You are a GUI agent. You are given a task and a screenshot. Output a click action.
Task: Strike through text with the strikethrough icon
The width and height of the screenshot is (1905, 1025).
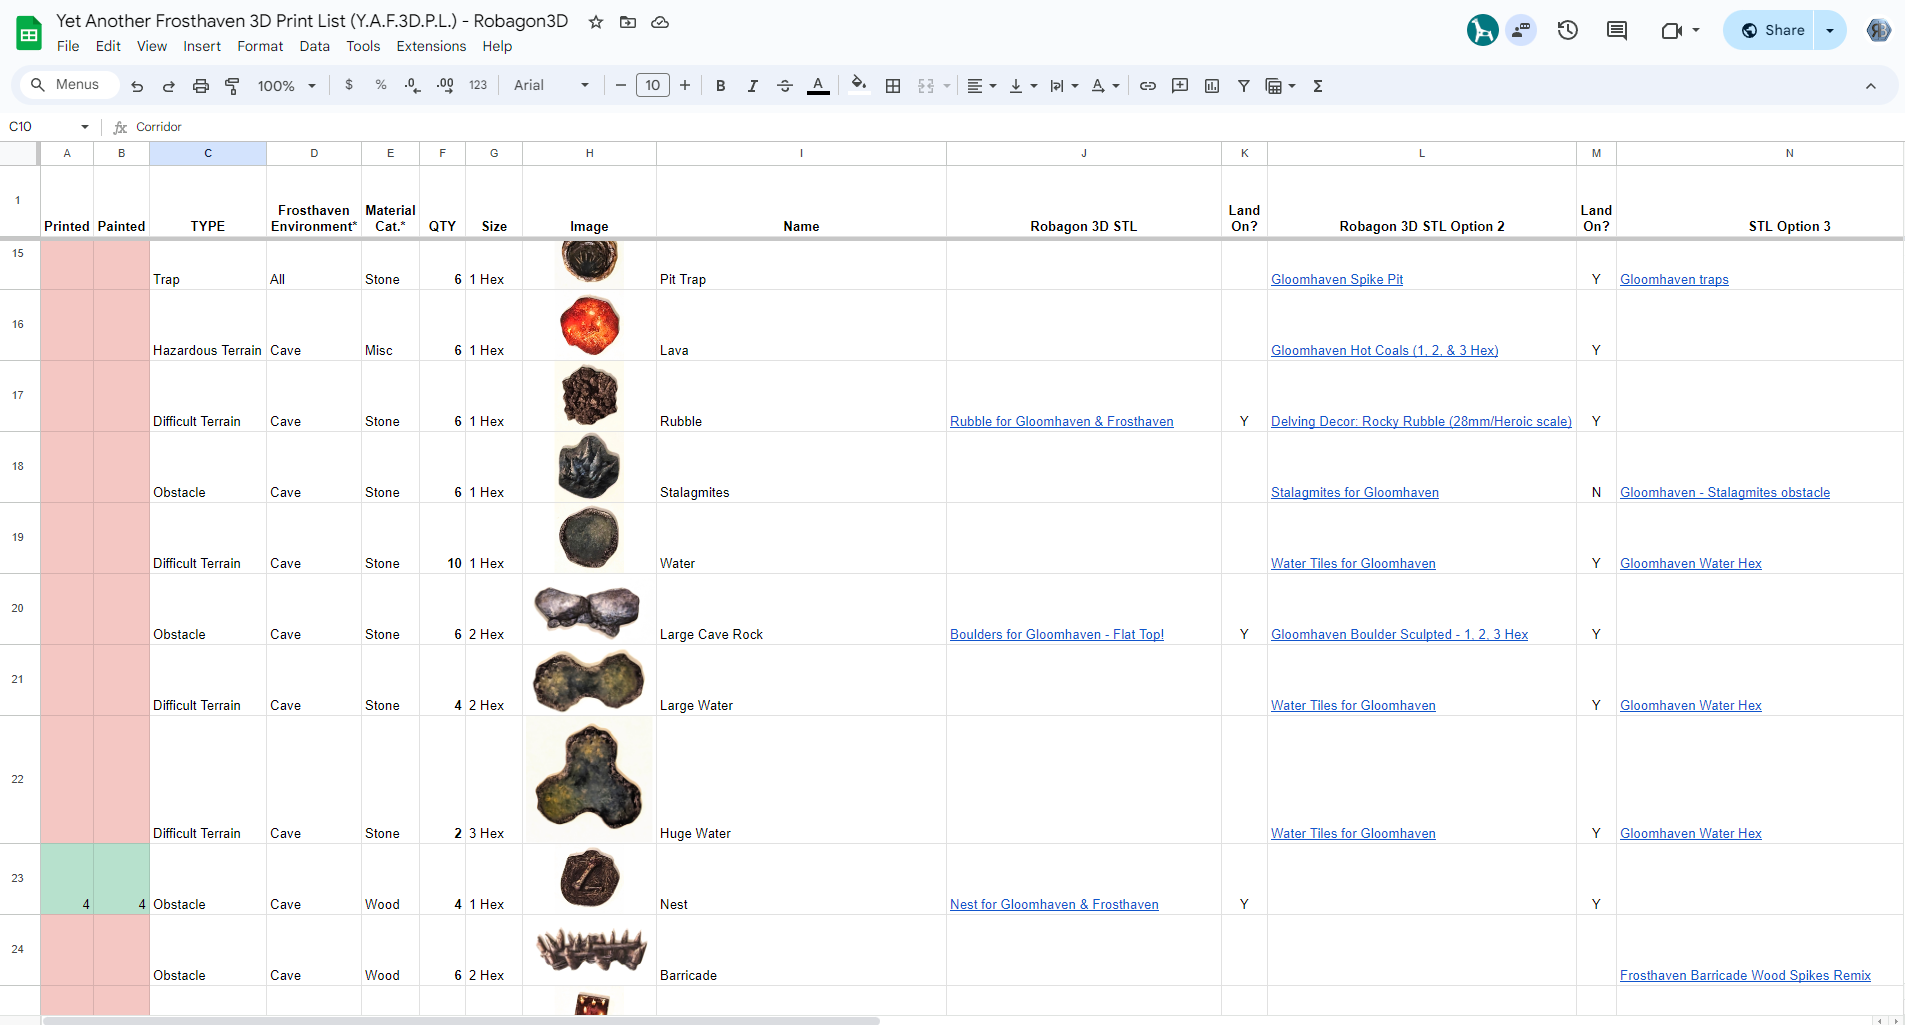click(785, 86)
